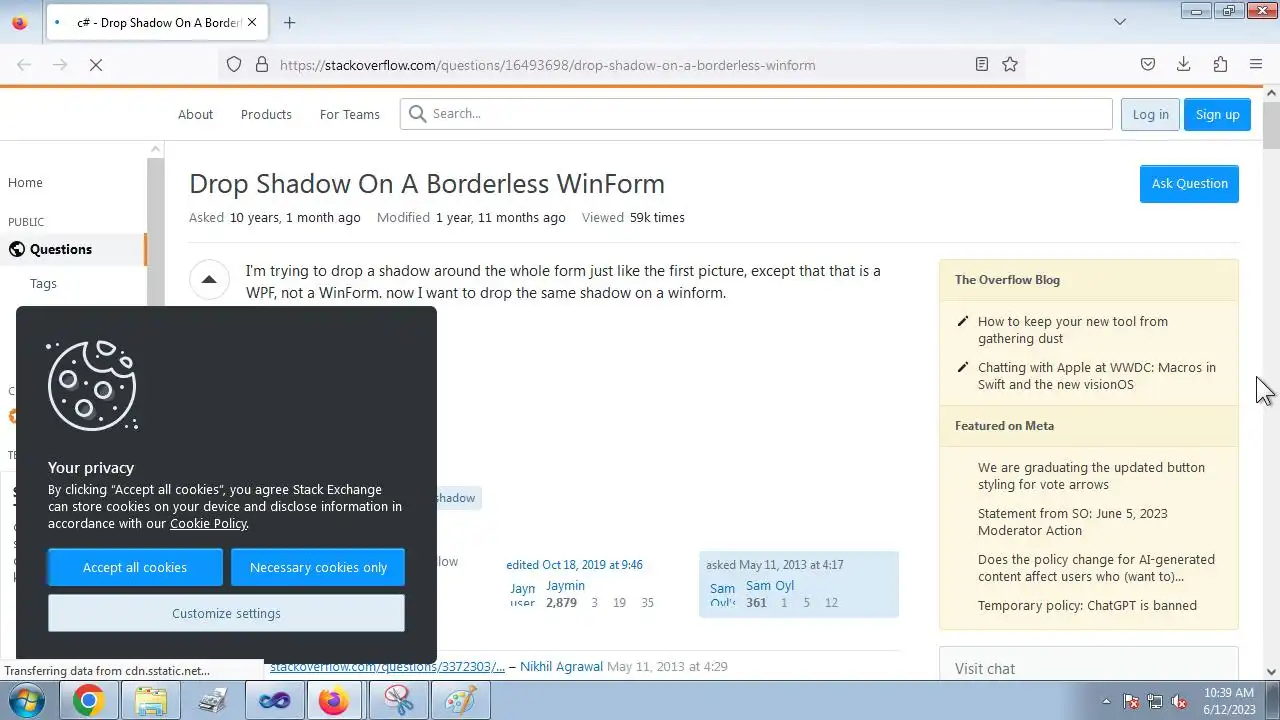Open the Firefox extensions icon
This screenshot has width=1280, height=720.
(x=1220, y=65)
